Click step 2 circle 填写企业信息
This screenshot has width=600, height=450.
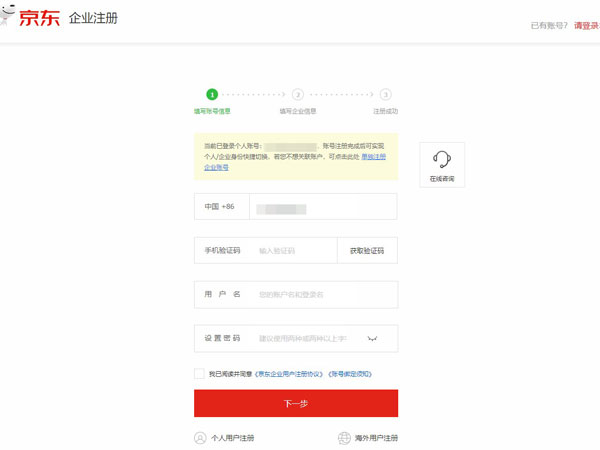click(x=298, y=94)
